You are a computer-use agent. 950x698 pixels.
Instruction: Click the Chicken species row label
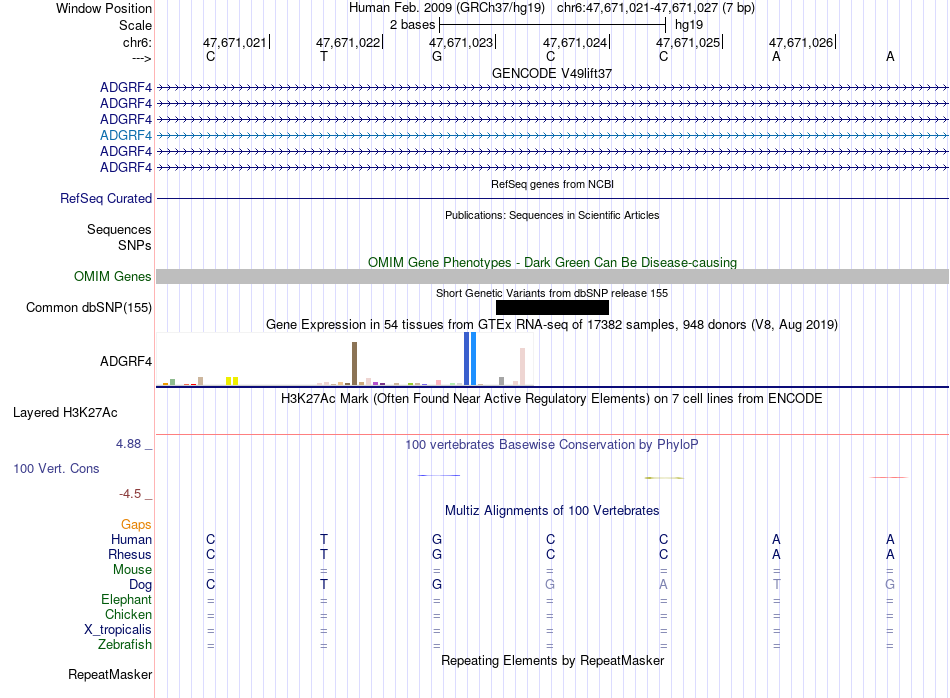pyautogui.click(x=128, y=614)
